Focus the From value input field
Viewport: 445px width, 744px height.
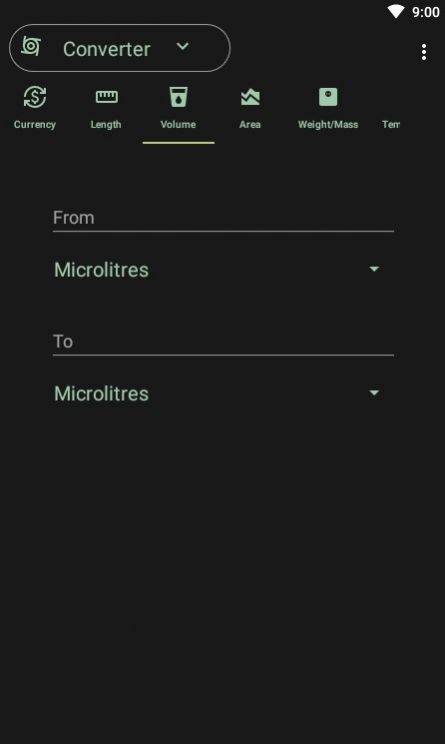click(223, 218)
